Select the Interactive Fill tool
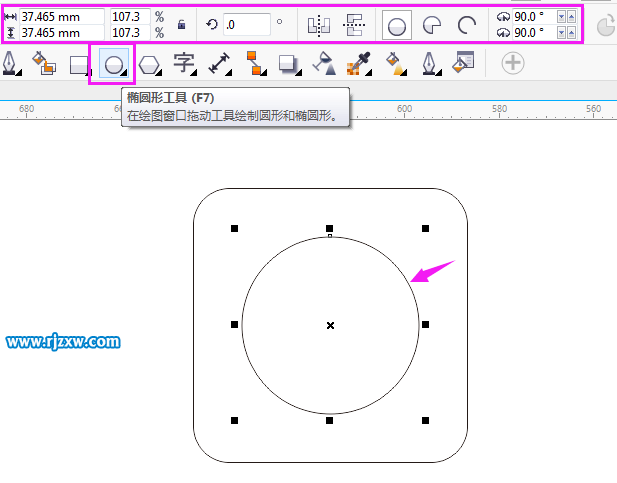This screenshot has height=483, width=617. click(394, 65)
